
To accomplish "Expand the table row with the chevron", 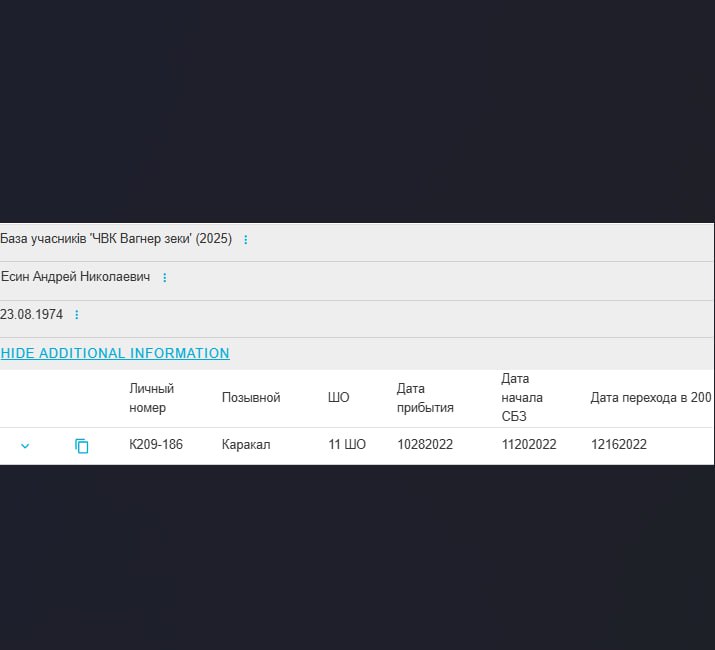I will point(25,446).
